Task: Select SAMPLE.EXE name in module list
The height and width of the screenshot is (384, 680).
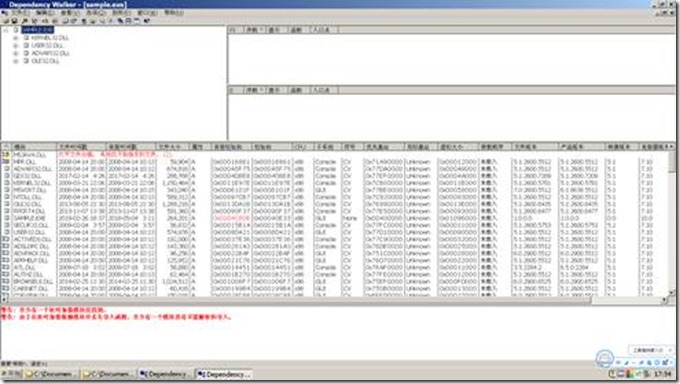Action: coord(29,218)
